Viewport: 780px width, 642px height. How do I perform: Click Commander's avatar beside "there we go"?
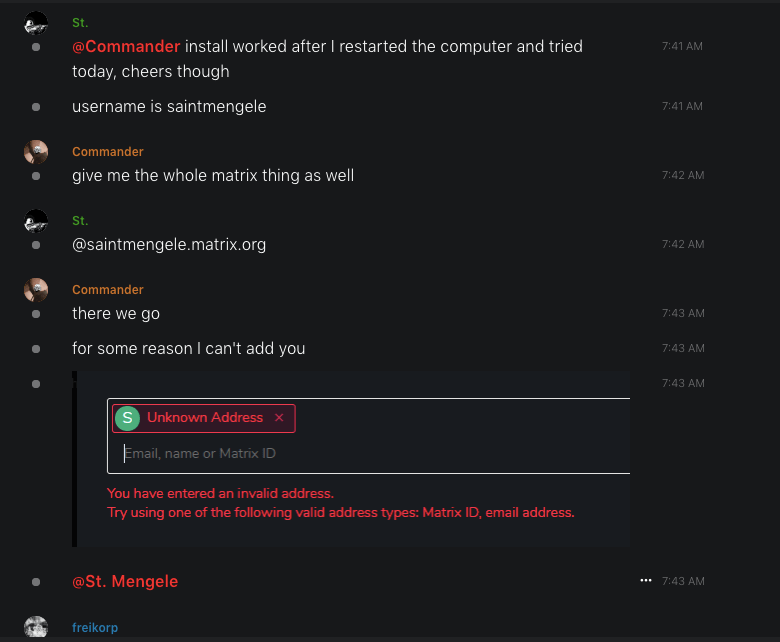point(36,290)
